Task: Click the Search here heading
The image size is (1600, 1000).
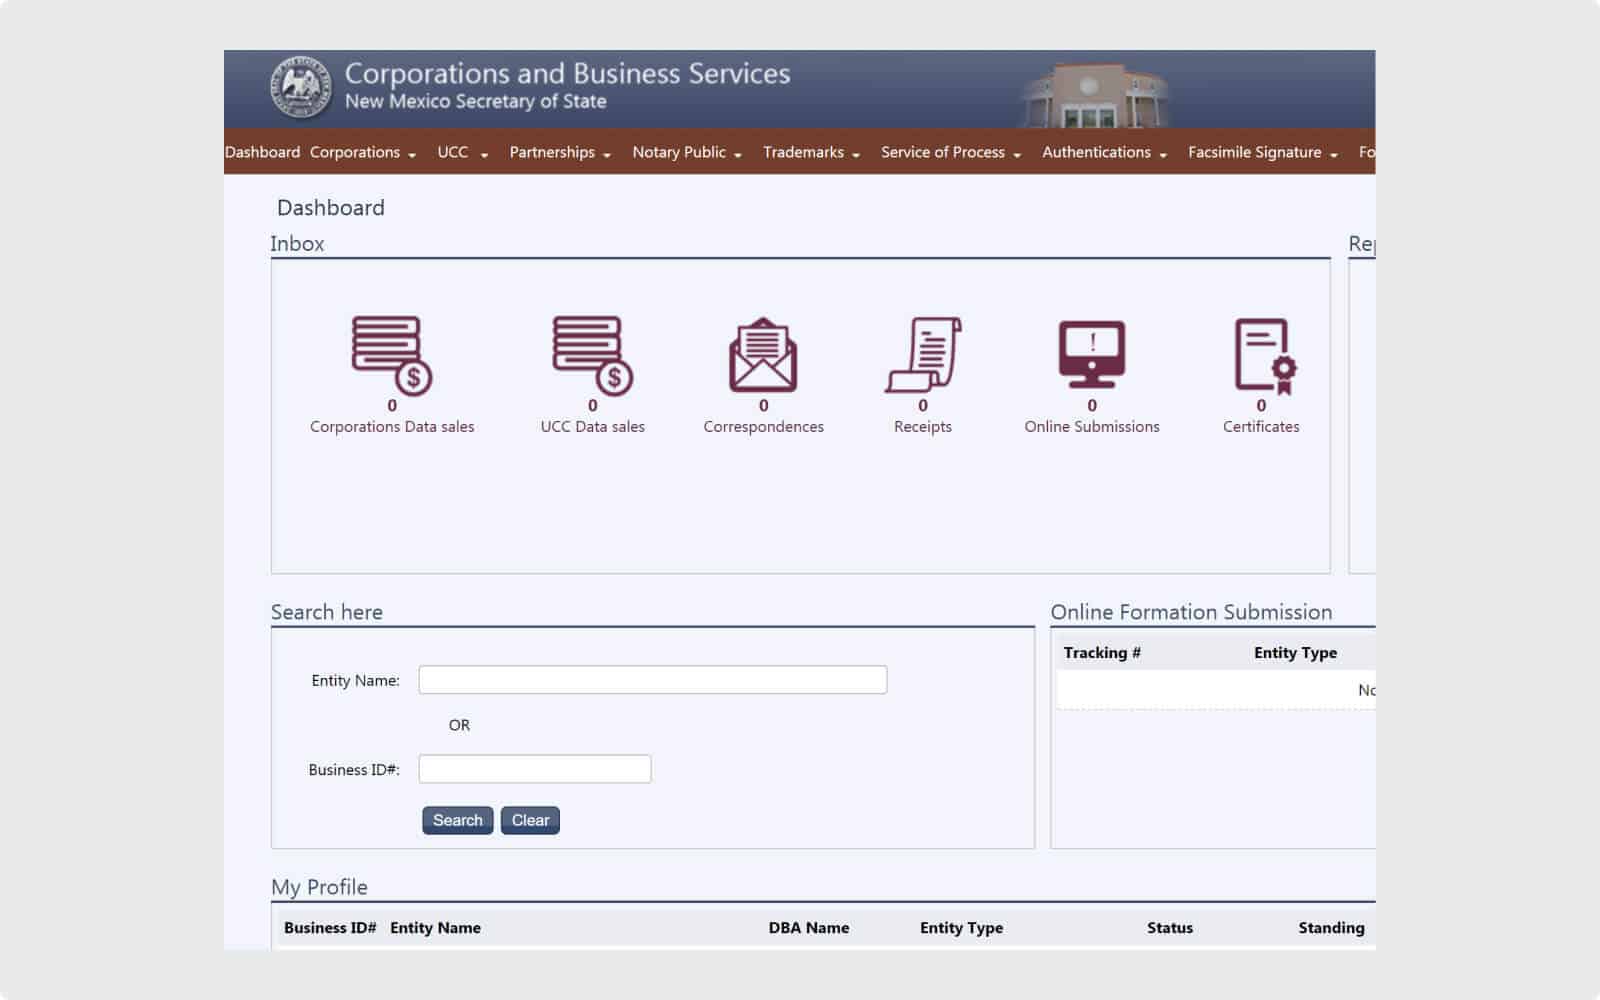Action: click(x=327, y=612)
